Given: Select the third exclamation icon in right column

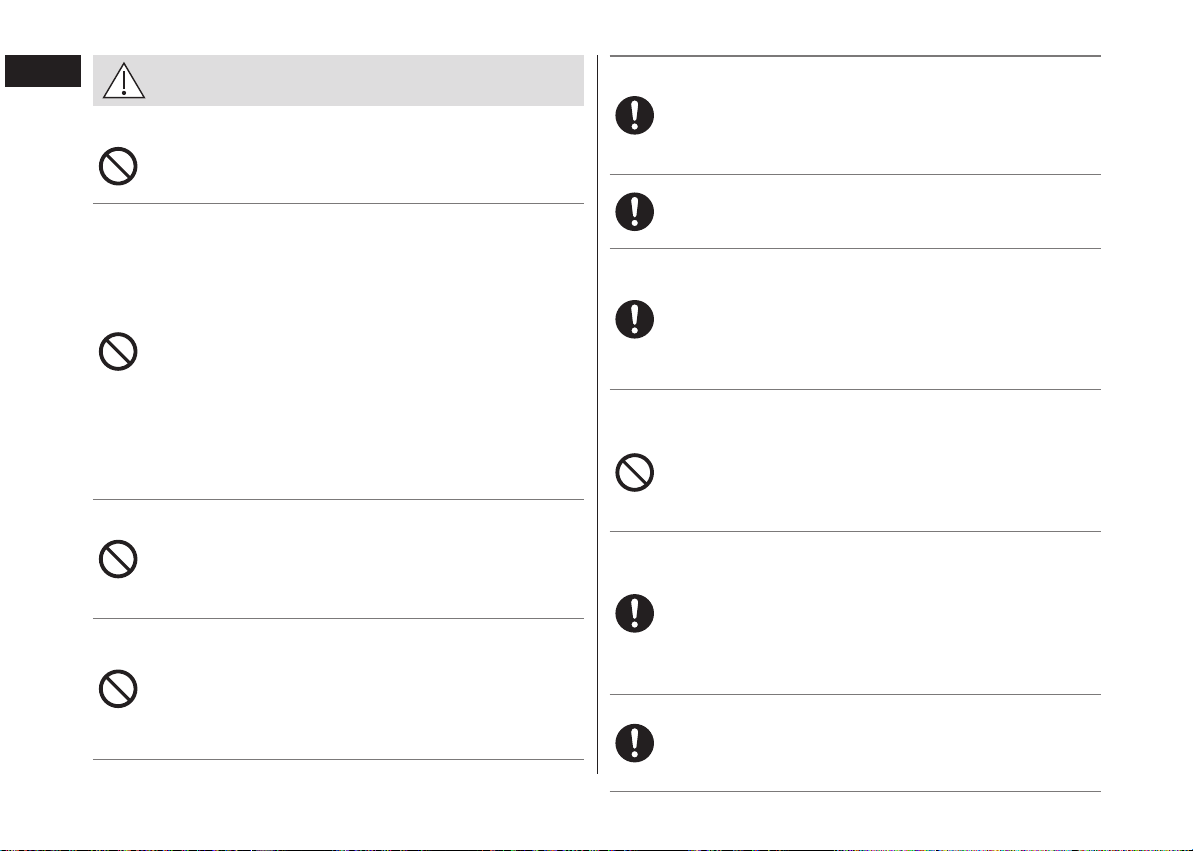Looking at the screenshot, I should 635,319.
